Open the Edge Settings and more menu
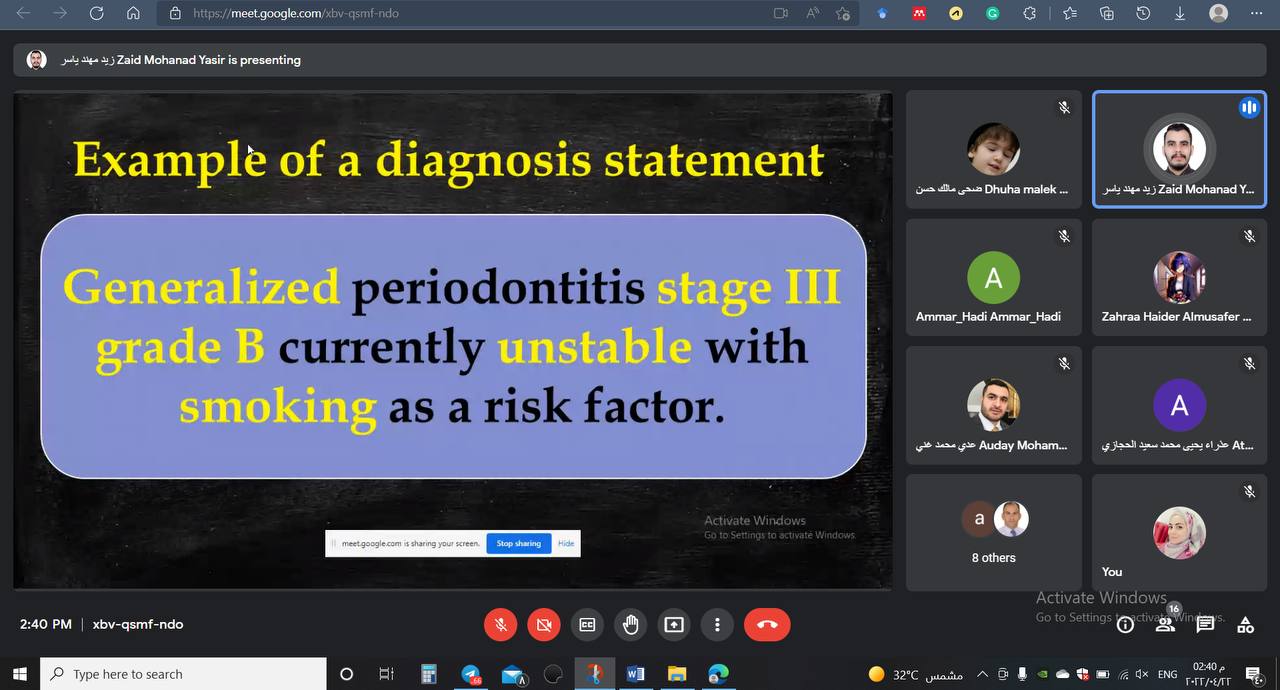The image size is (1280, 690). [x=1257, y=14]
